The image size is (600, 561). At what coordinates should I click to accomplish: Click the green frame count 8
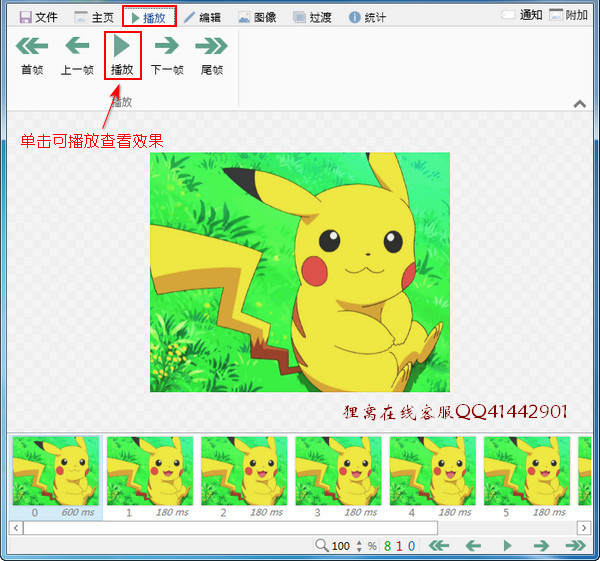coord(387,546)
